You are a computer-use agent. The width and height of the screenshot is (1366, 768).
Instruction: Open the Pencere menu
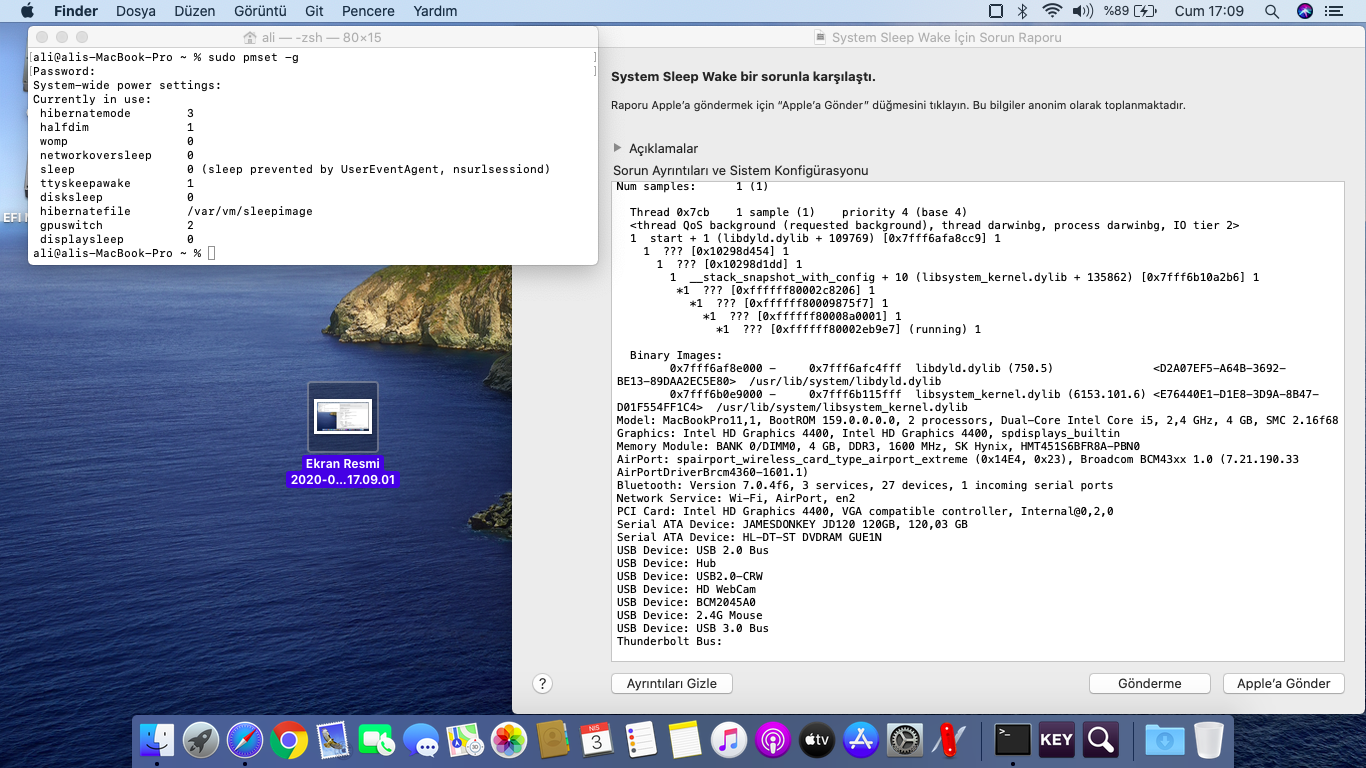(x=366, y=11)
